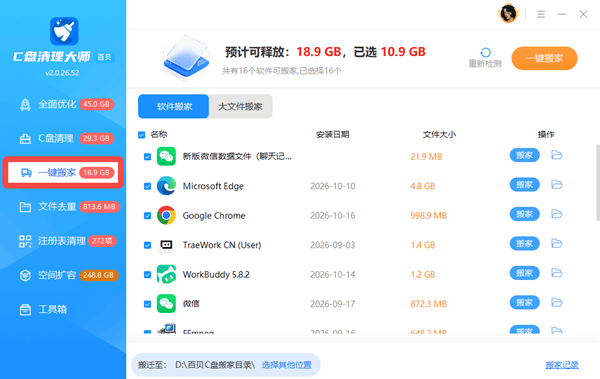
Task: Uncheck the TraeWork CN checkbox
Action: [x=147, y=245]
